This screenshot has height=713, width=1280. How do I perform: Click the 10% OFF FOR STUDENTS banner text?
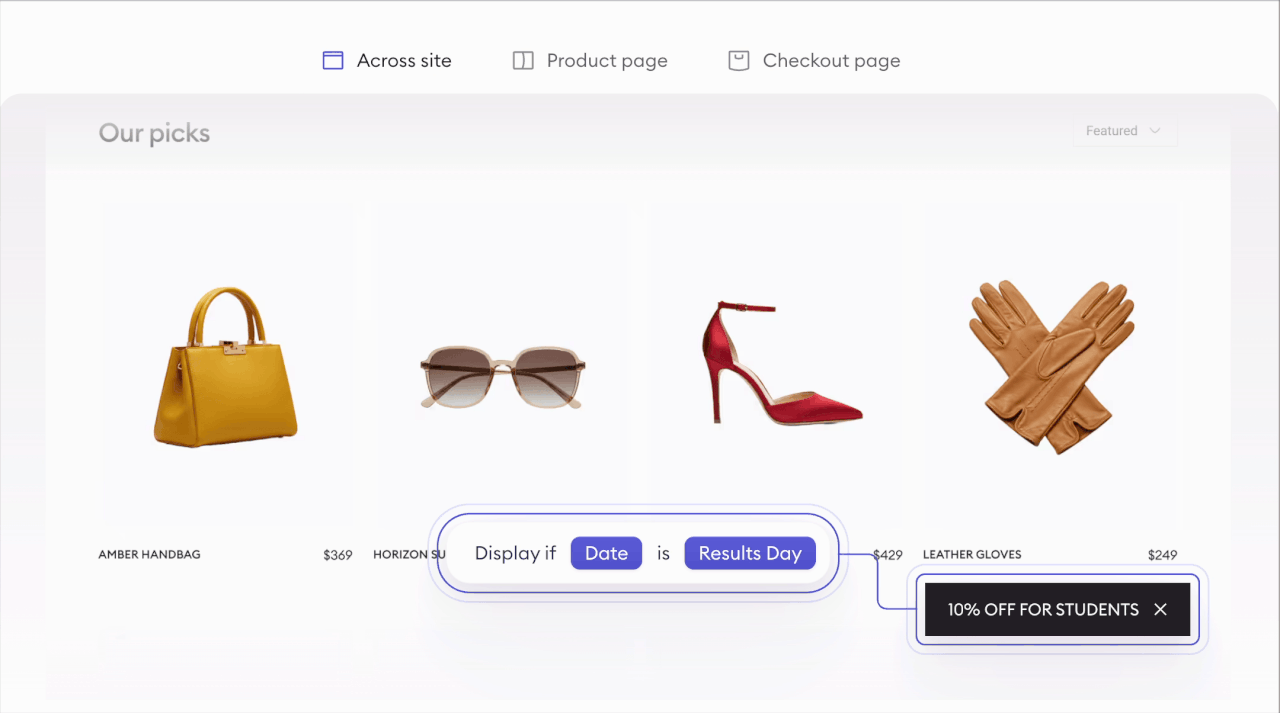pyautogui.click(x=1043, y=609)
